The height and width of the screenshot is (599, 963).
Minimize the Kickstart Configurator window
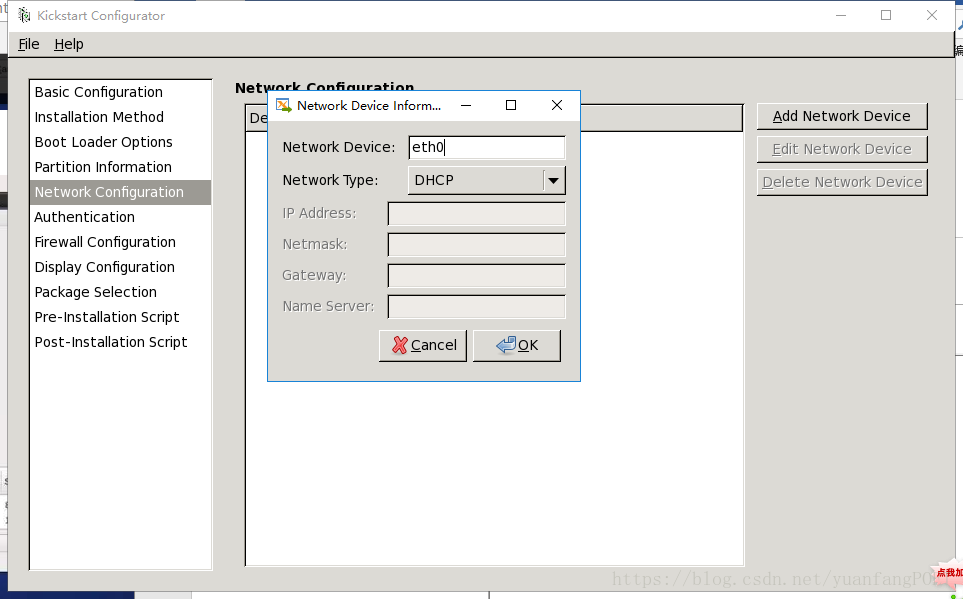point(841,15)
